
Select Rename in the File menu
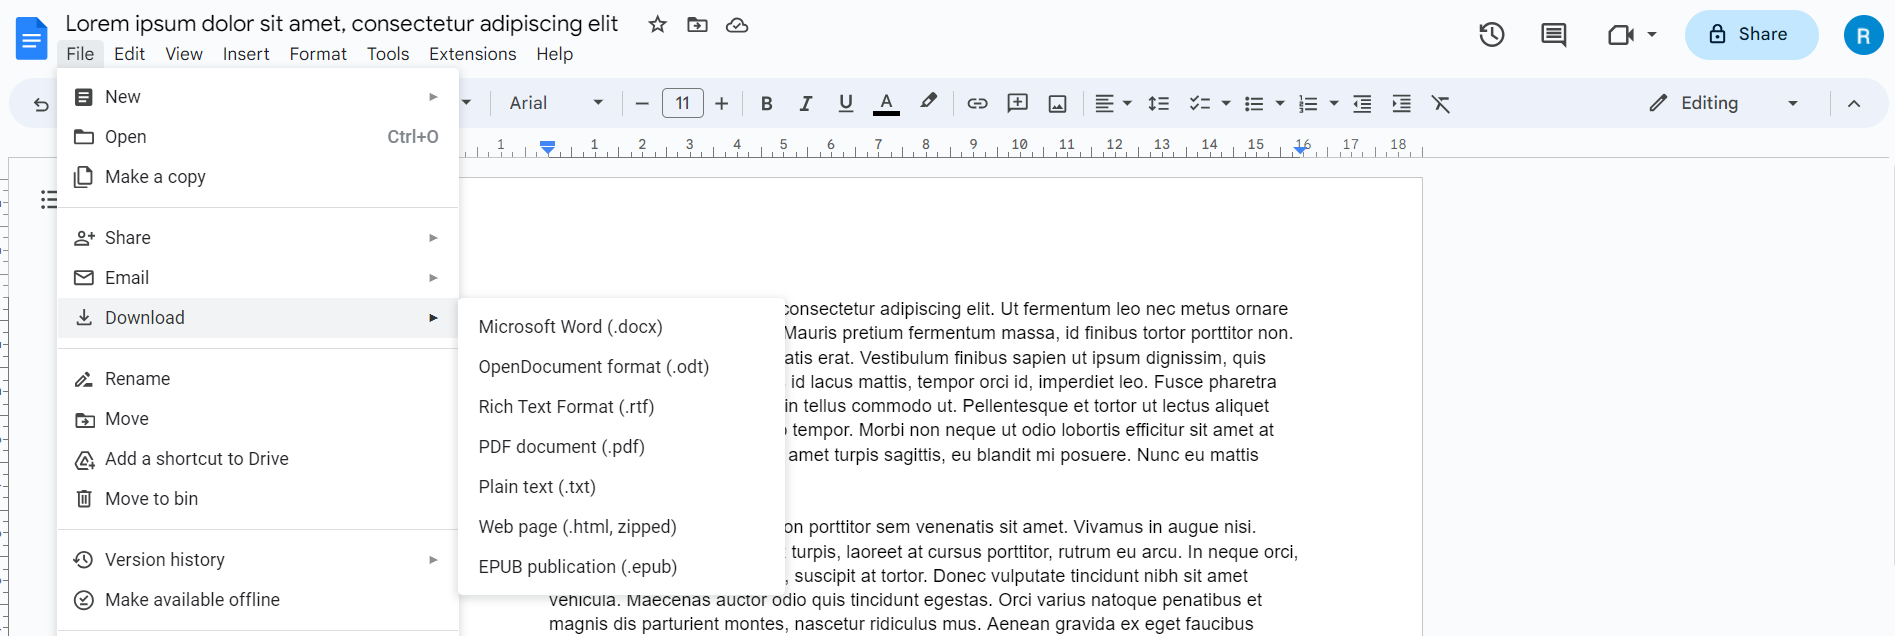258,379
